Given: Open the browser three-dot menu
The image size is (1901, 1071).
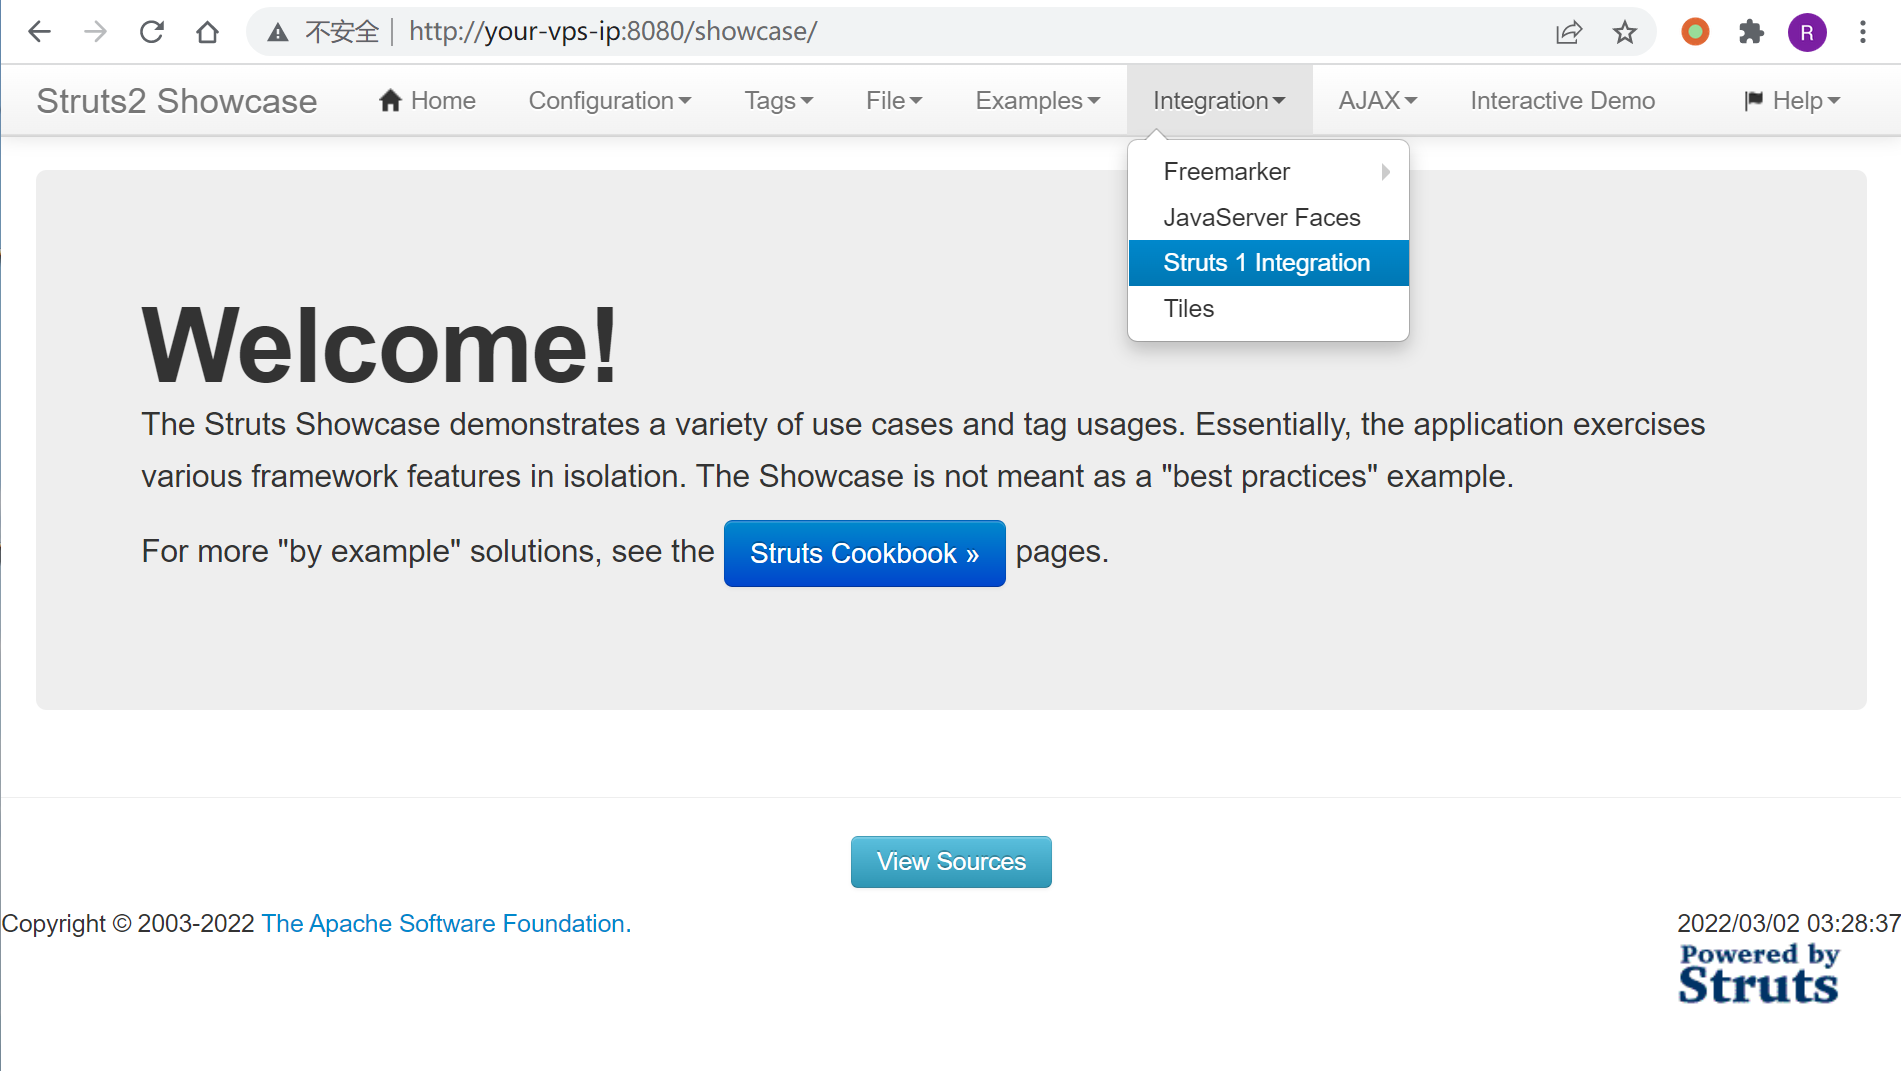Looking at the screenshot, I should point(1863,32).
